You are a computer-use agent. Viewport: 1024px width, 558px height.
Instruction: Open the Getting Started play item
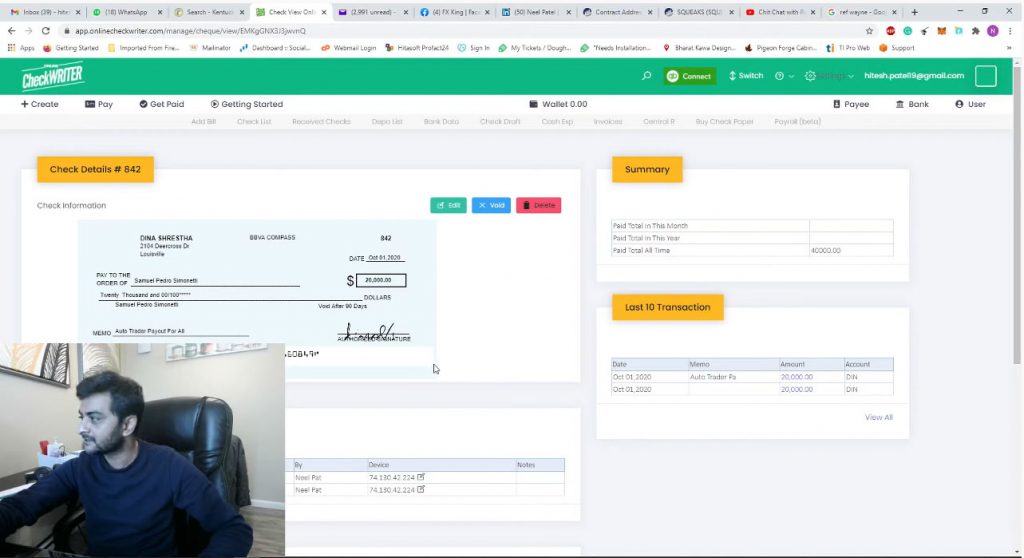(247, 104)
